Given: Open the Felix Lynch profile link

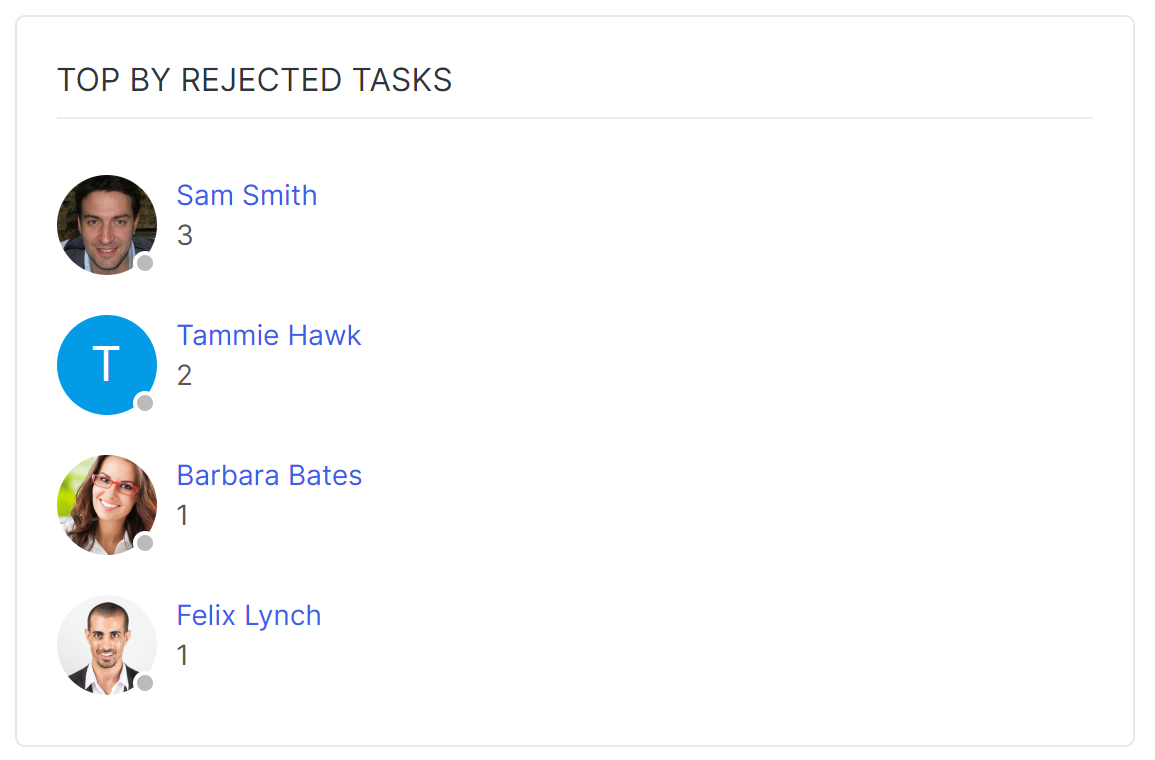Looking at the screenshot, I should pos(249,615).
